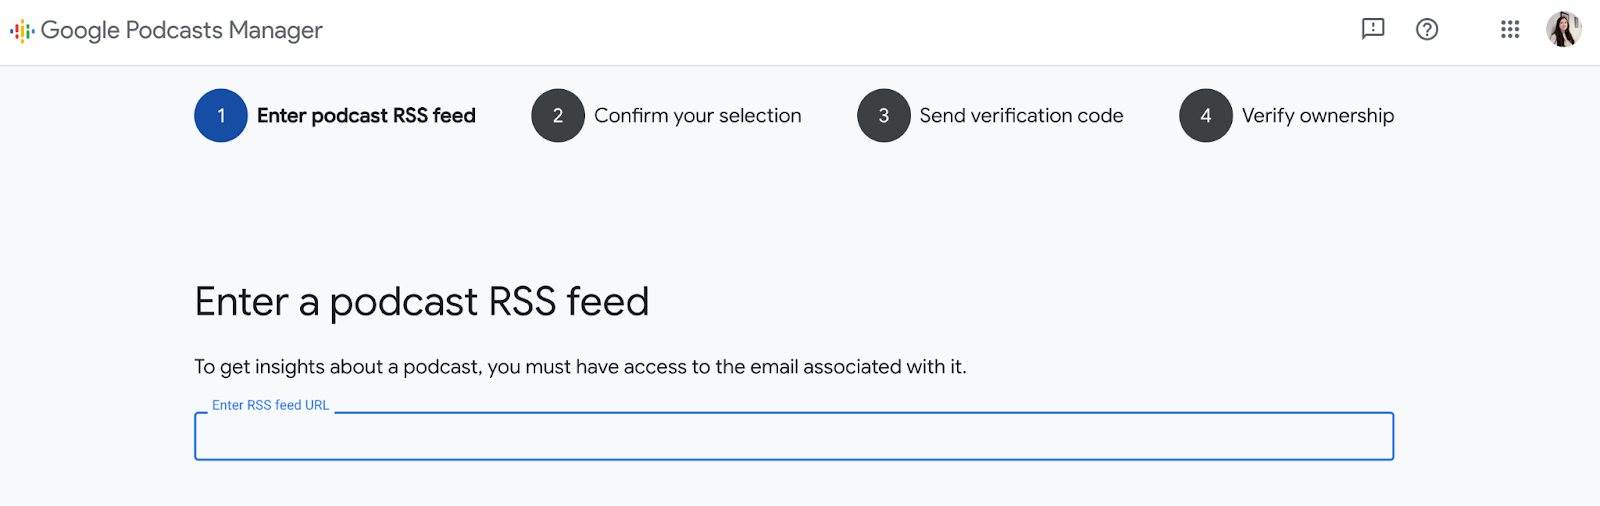Go to Confirm your selection step
This screenshot has height=506, width=1600.
698,116
